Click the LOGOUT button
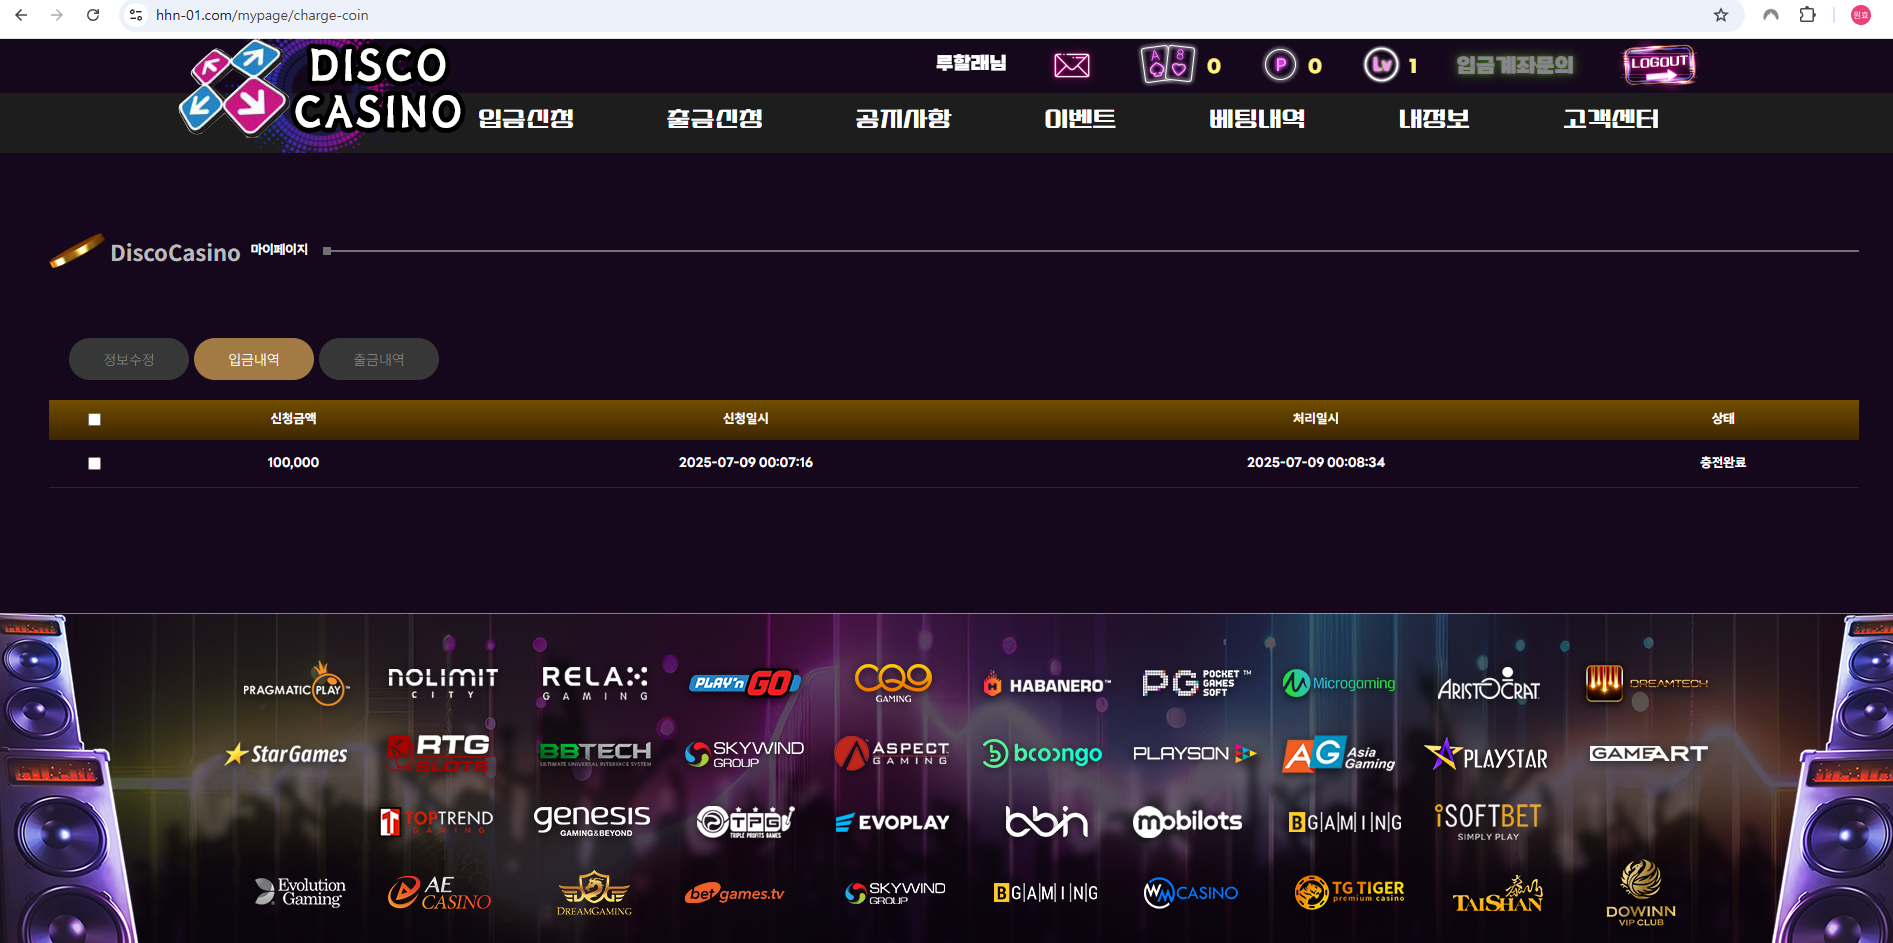The height and width of the screenshot is (943, 1893). click(x=1659, y=65)
